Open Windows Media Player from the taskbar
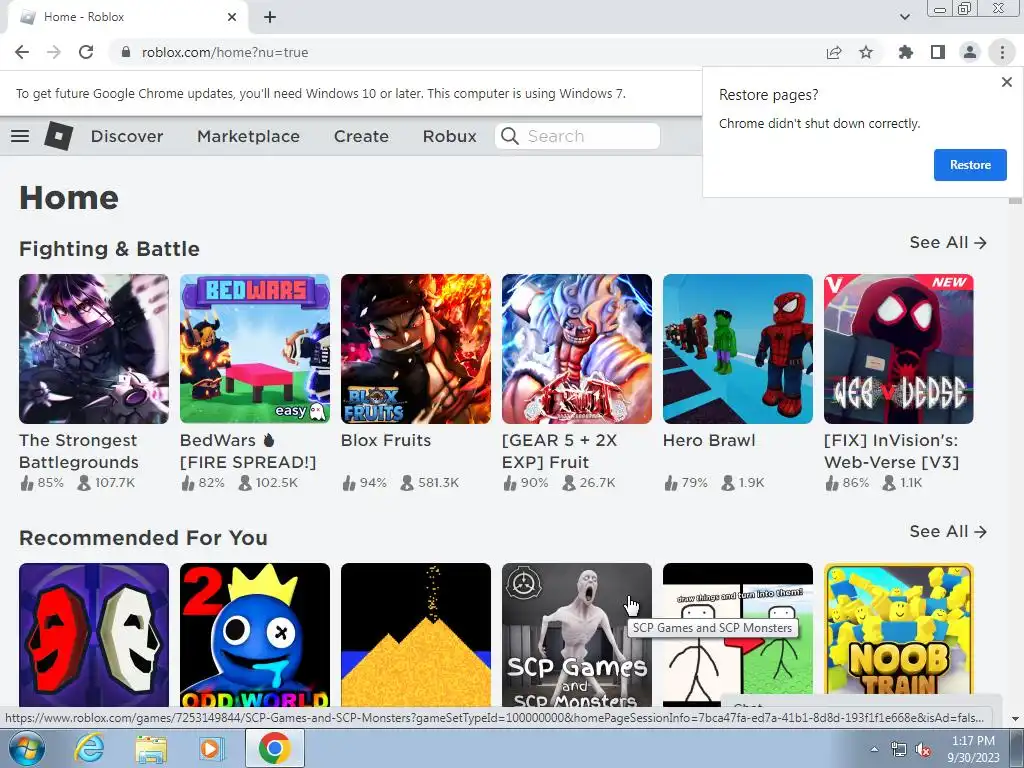 [x=211, y=749]
